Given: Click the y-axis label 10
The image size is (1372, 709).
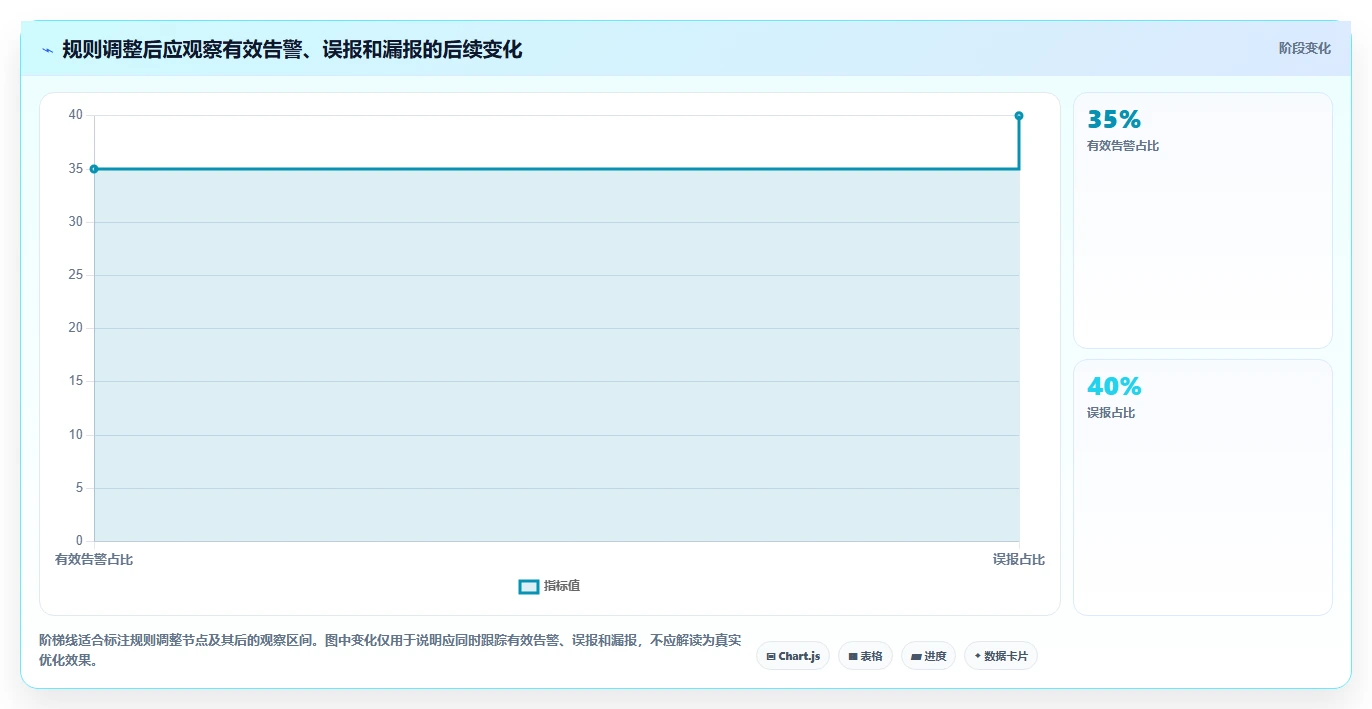Looking at the screenshot, I should [x=76, y=435].
